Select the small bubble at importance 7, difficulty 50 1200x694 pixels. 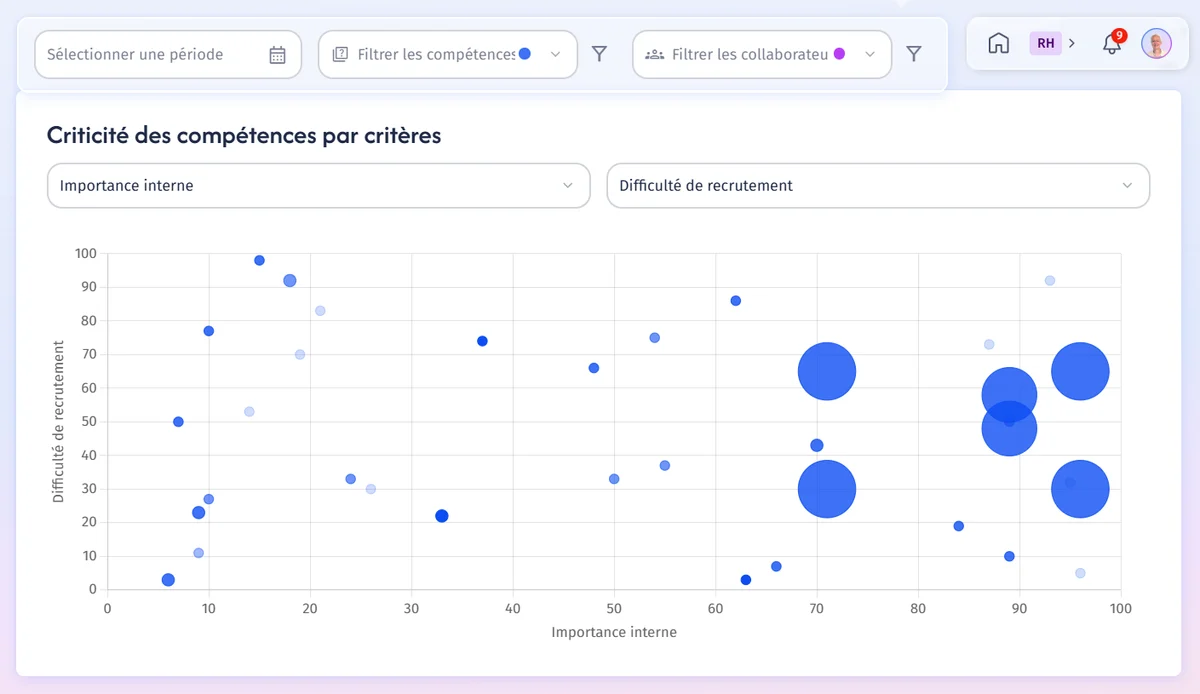(178, 422)
